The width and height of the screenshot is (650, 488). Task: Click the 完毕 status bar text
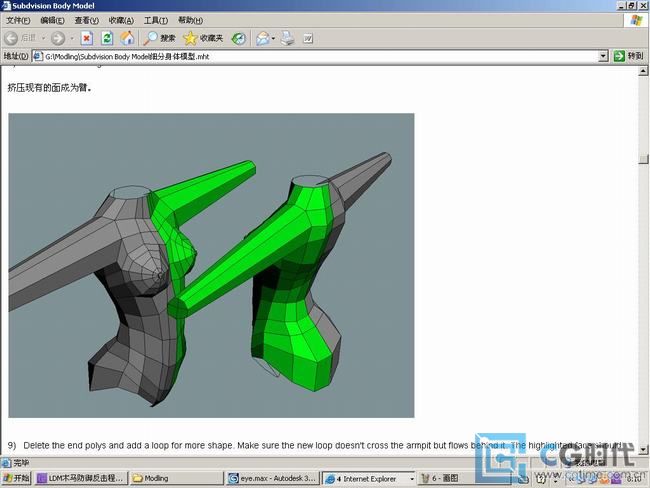click(x=21, y=463)
